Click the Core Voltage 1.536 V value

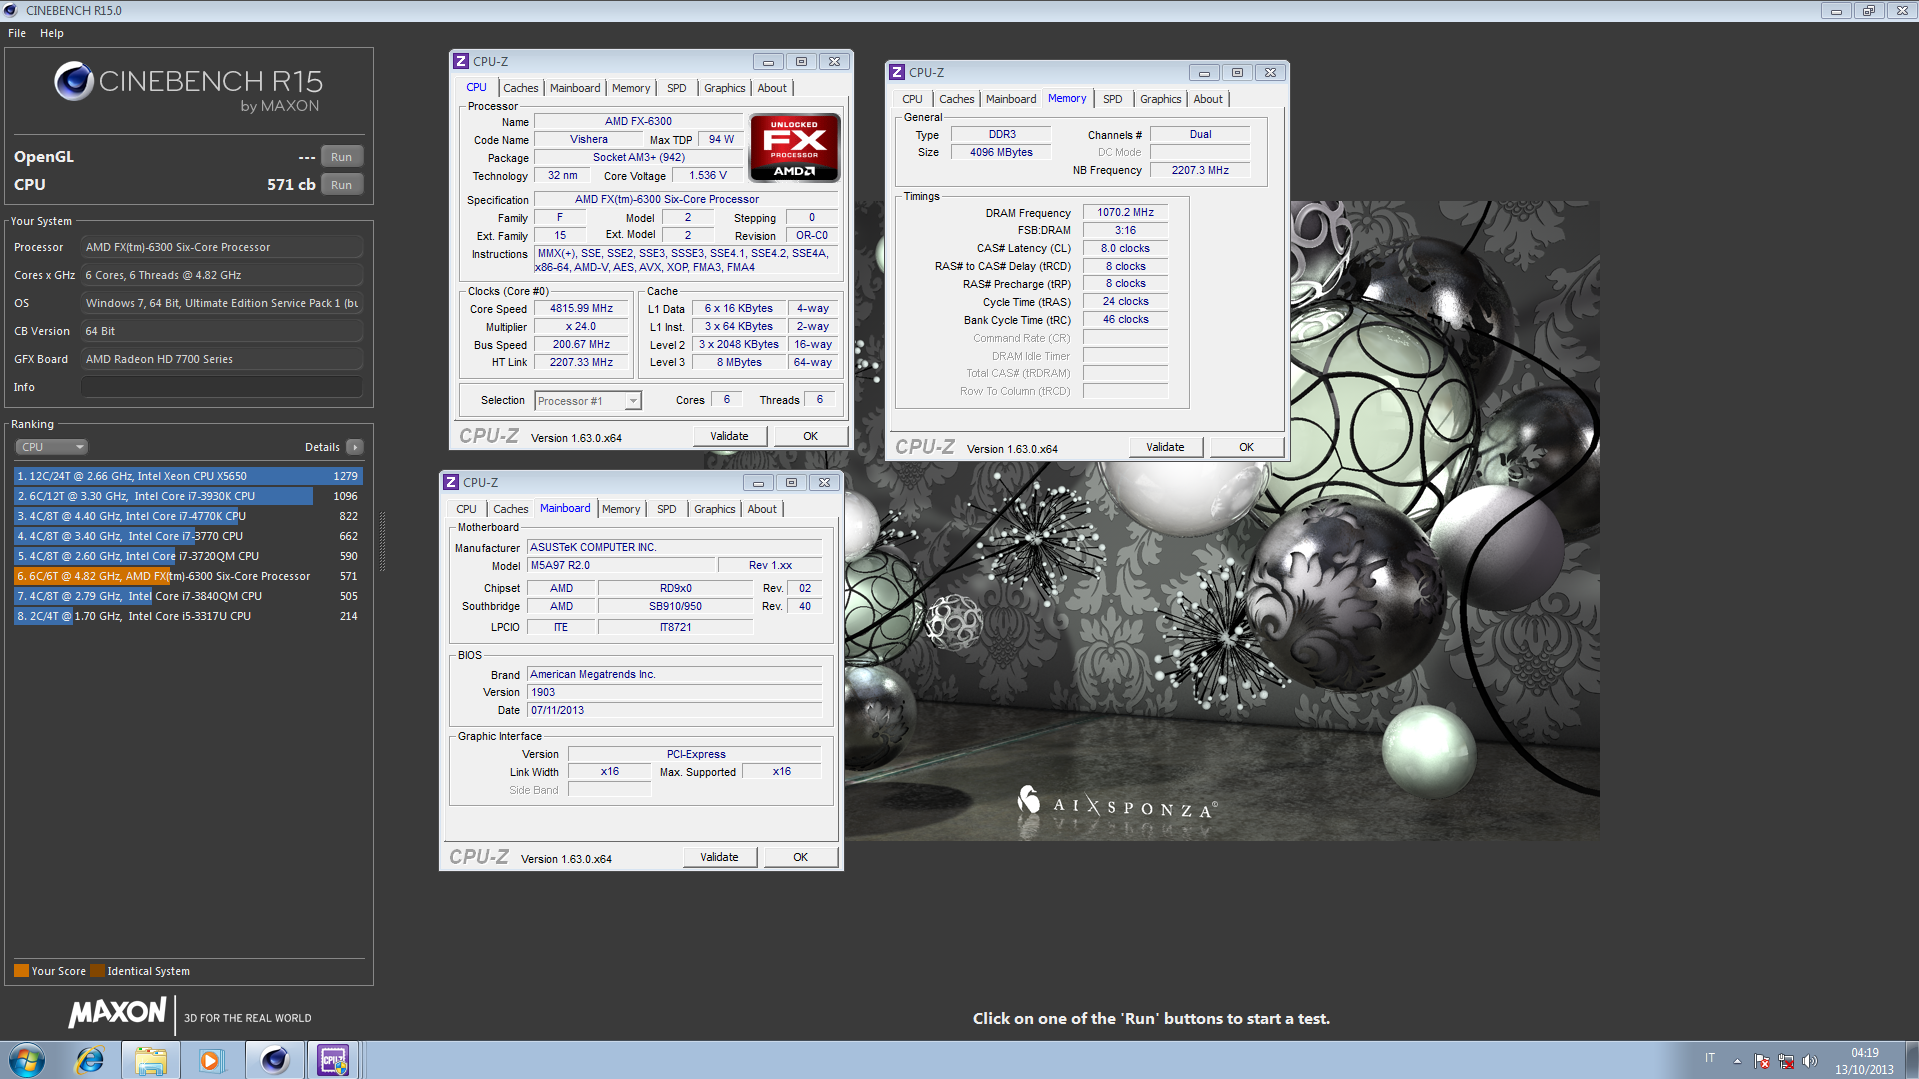point(708,175)
